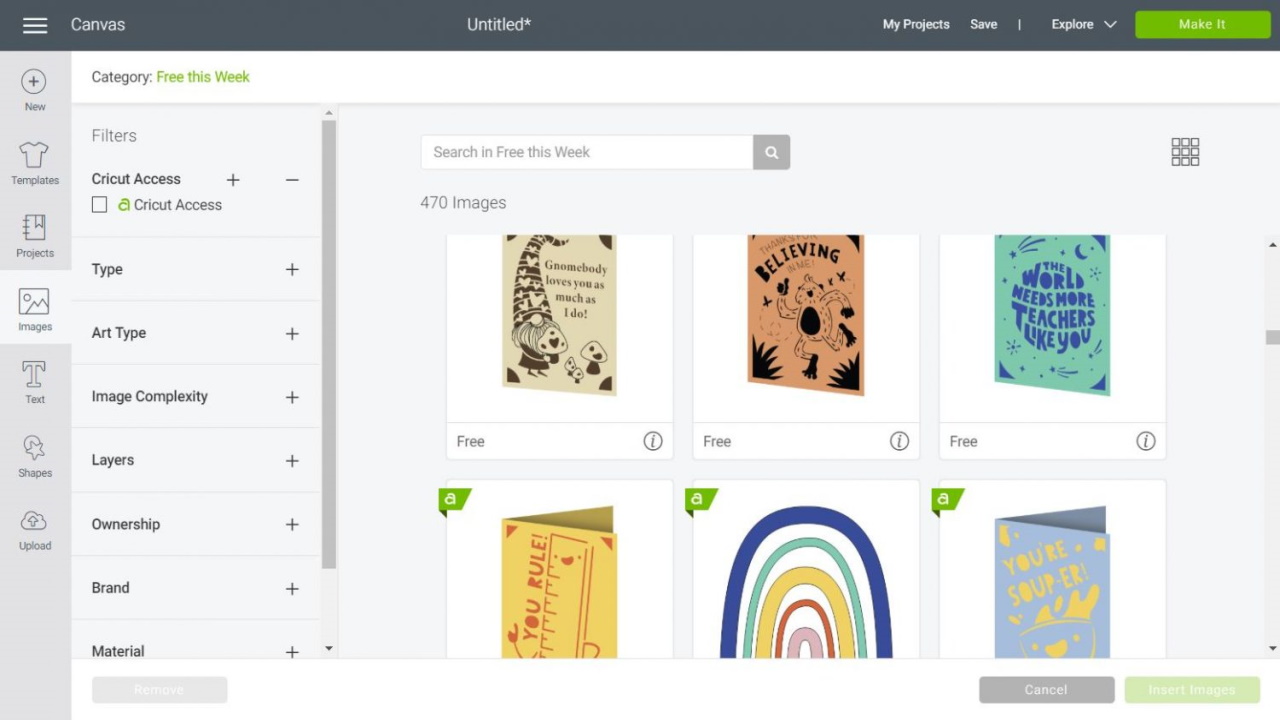Viewport: 1280px width, 720px height.
Task: Click the search magnifier button
Action: point(770,152)
